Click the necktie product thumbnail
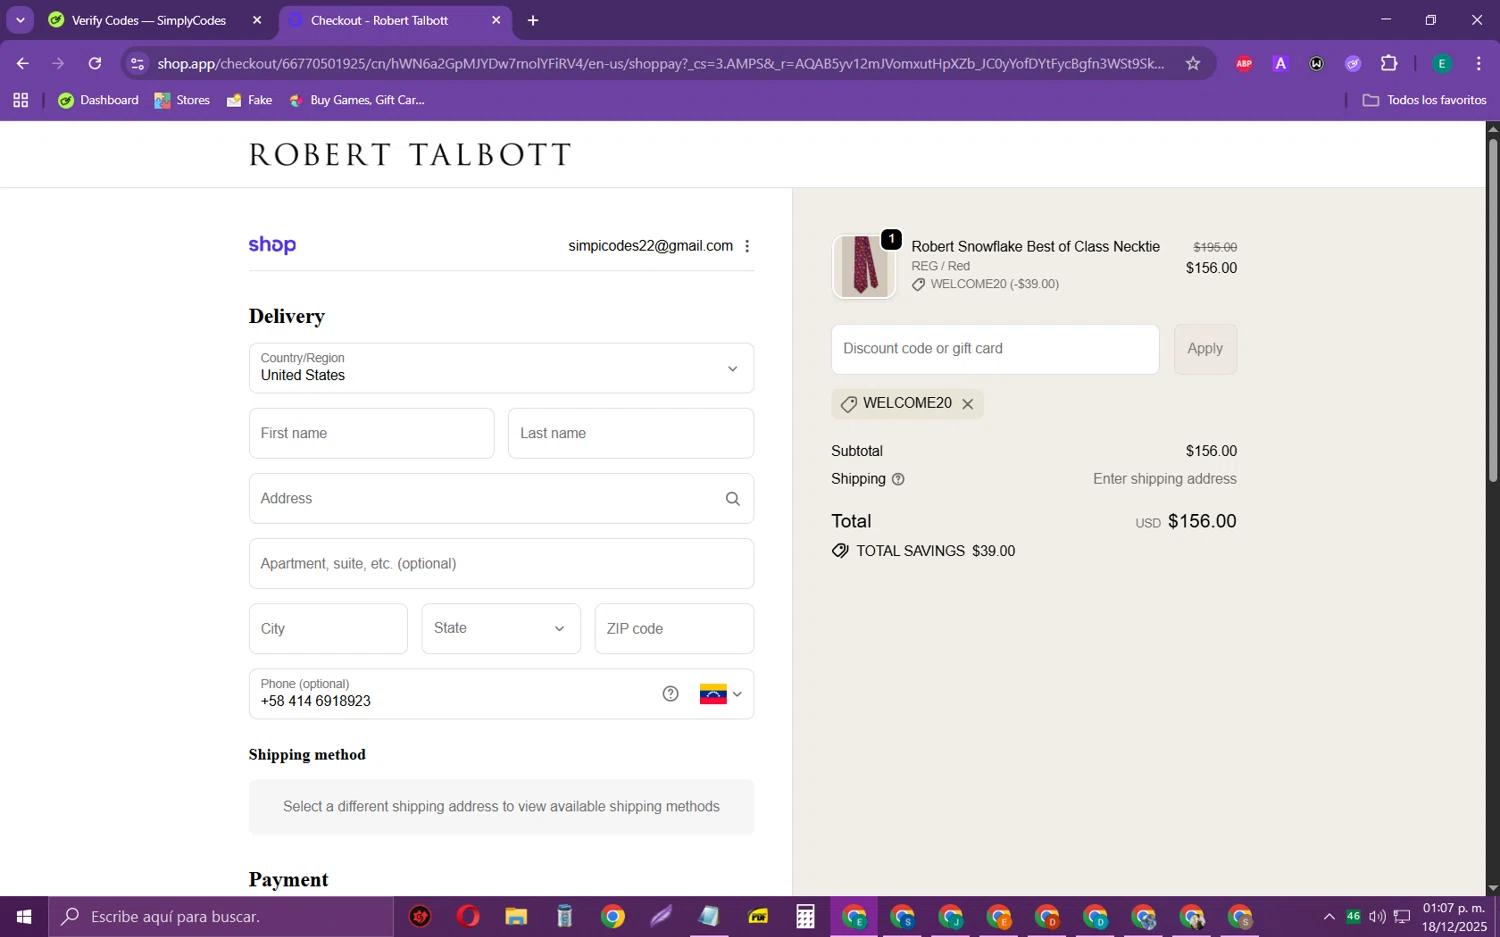This screenshot has height=937, width=1500. (864, 266)
